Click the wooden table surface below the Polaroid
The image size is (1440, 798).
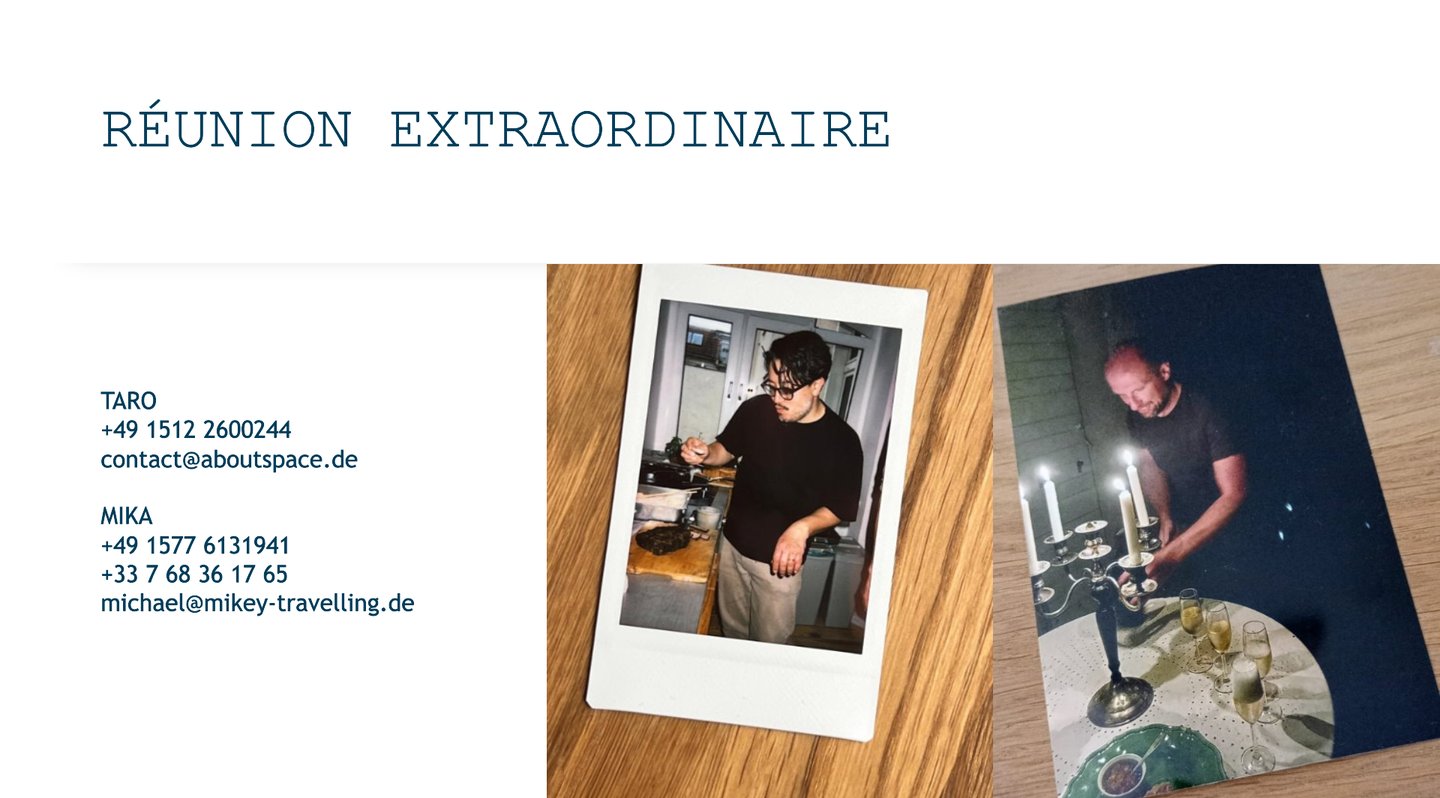[760, 768]
